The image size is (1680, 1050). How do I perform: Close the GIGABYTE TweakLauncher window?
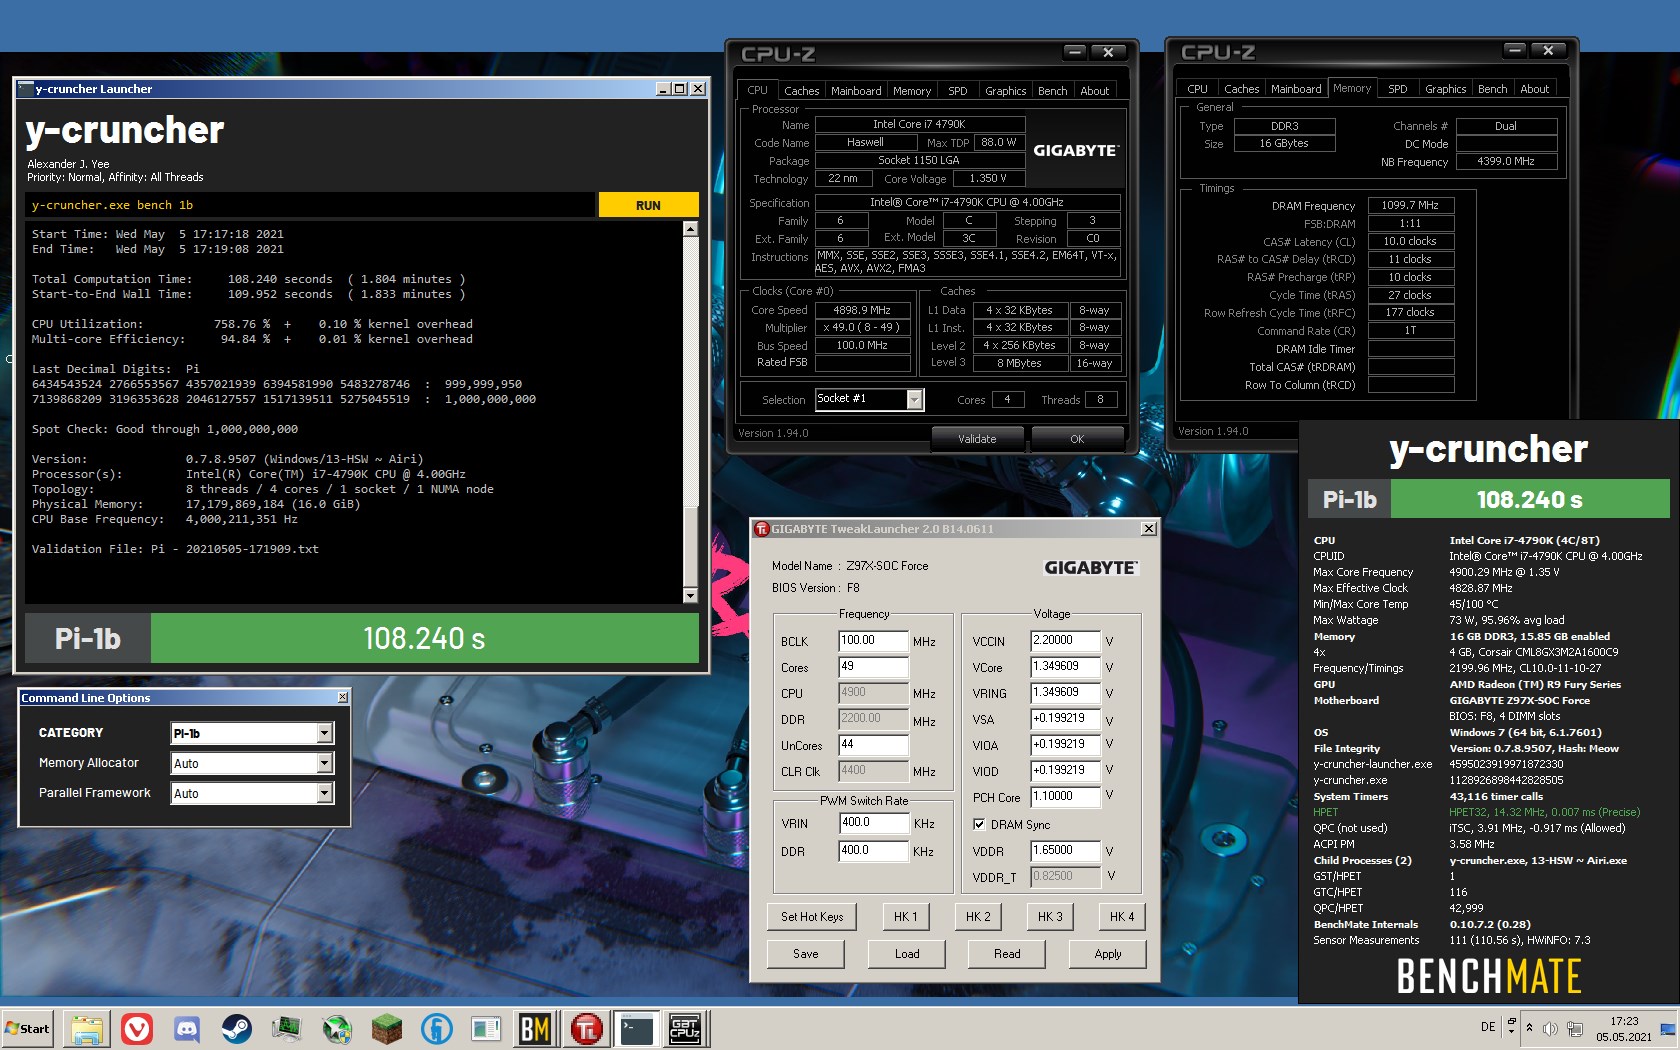click(1149, 529)
